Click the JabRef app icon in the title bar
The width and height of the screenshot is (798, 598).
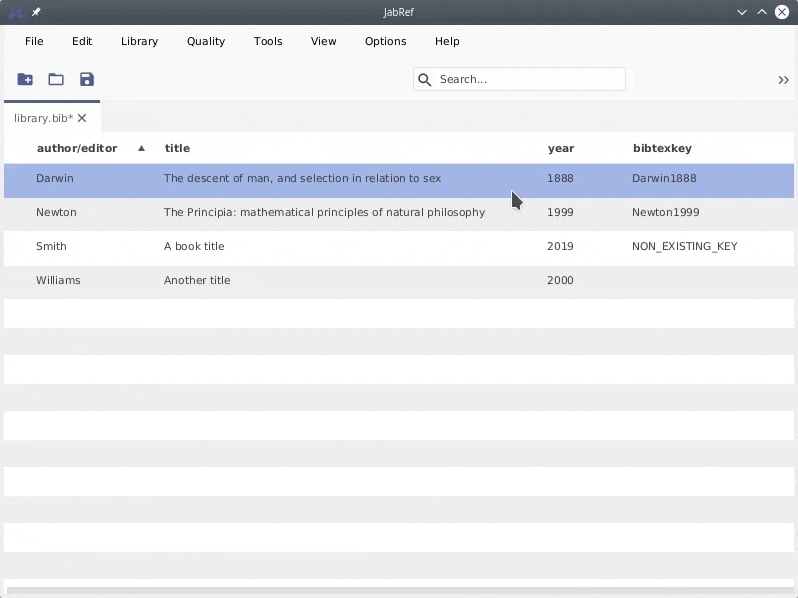point(15,12)
